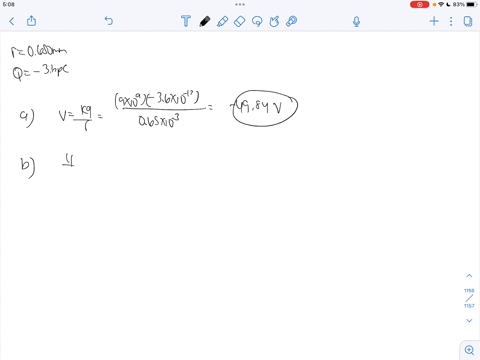Image resolution: width=480 pixels, height=360 pixels.
Task: Select the Lasso selection tool
Action: click(257, 21)
